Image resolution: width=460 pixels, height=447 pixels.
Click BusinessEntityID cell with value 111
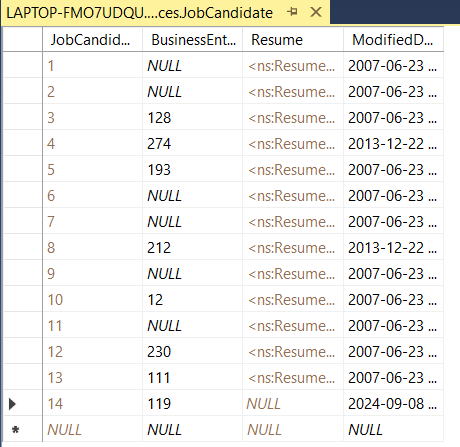pos(193,378)
